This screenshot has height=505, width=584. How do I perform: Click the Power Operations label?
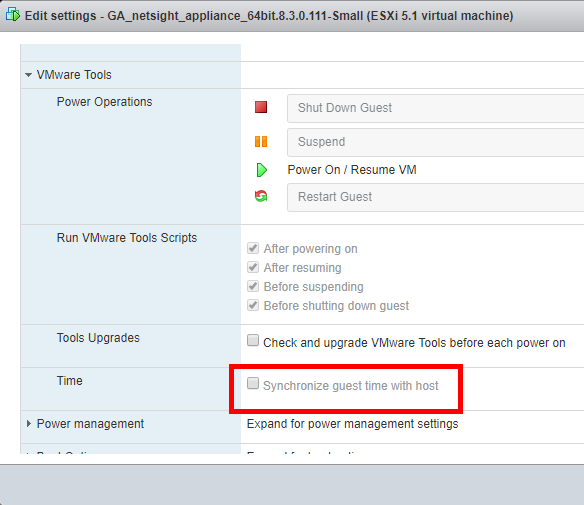coord(104,102)
